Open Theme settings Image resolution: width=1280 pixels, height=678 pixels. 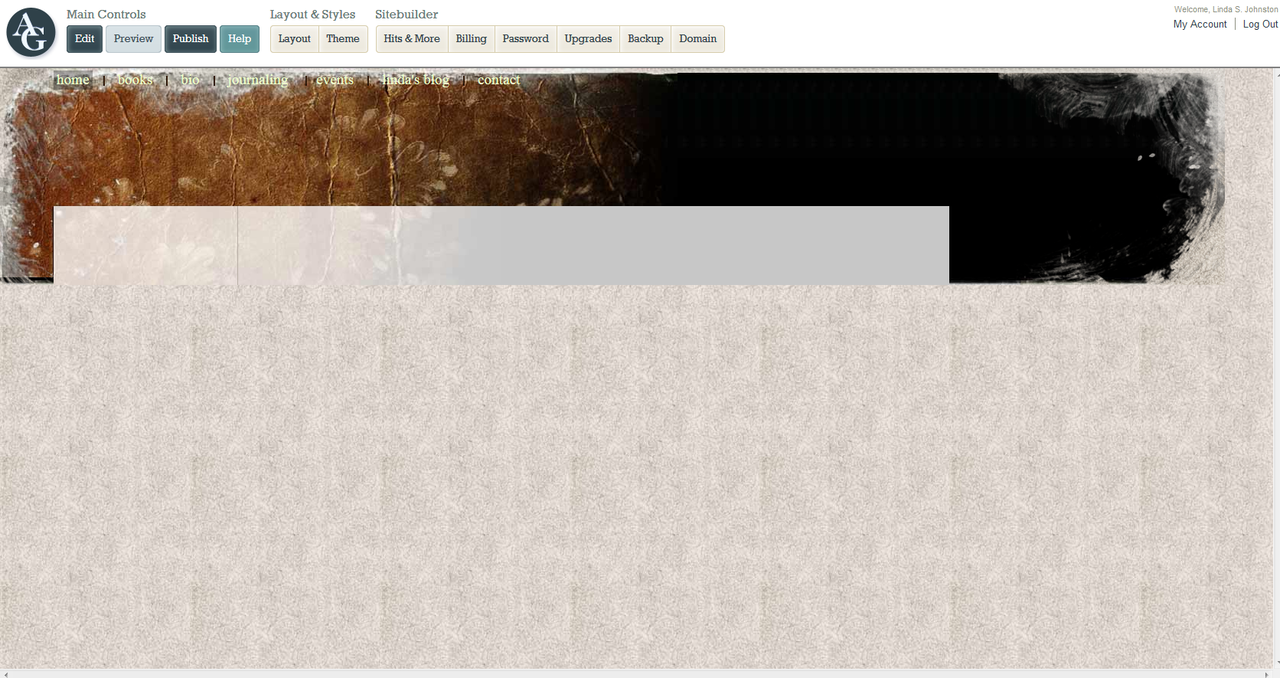(343, 39)
